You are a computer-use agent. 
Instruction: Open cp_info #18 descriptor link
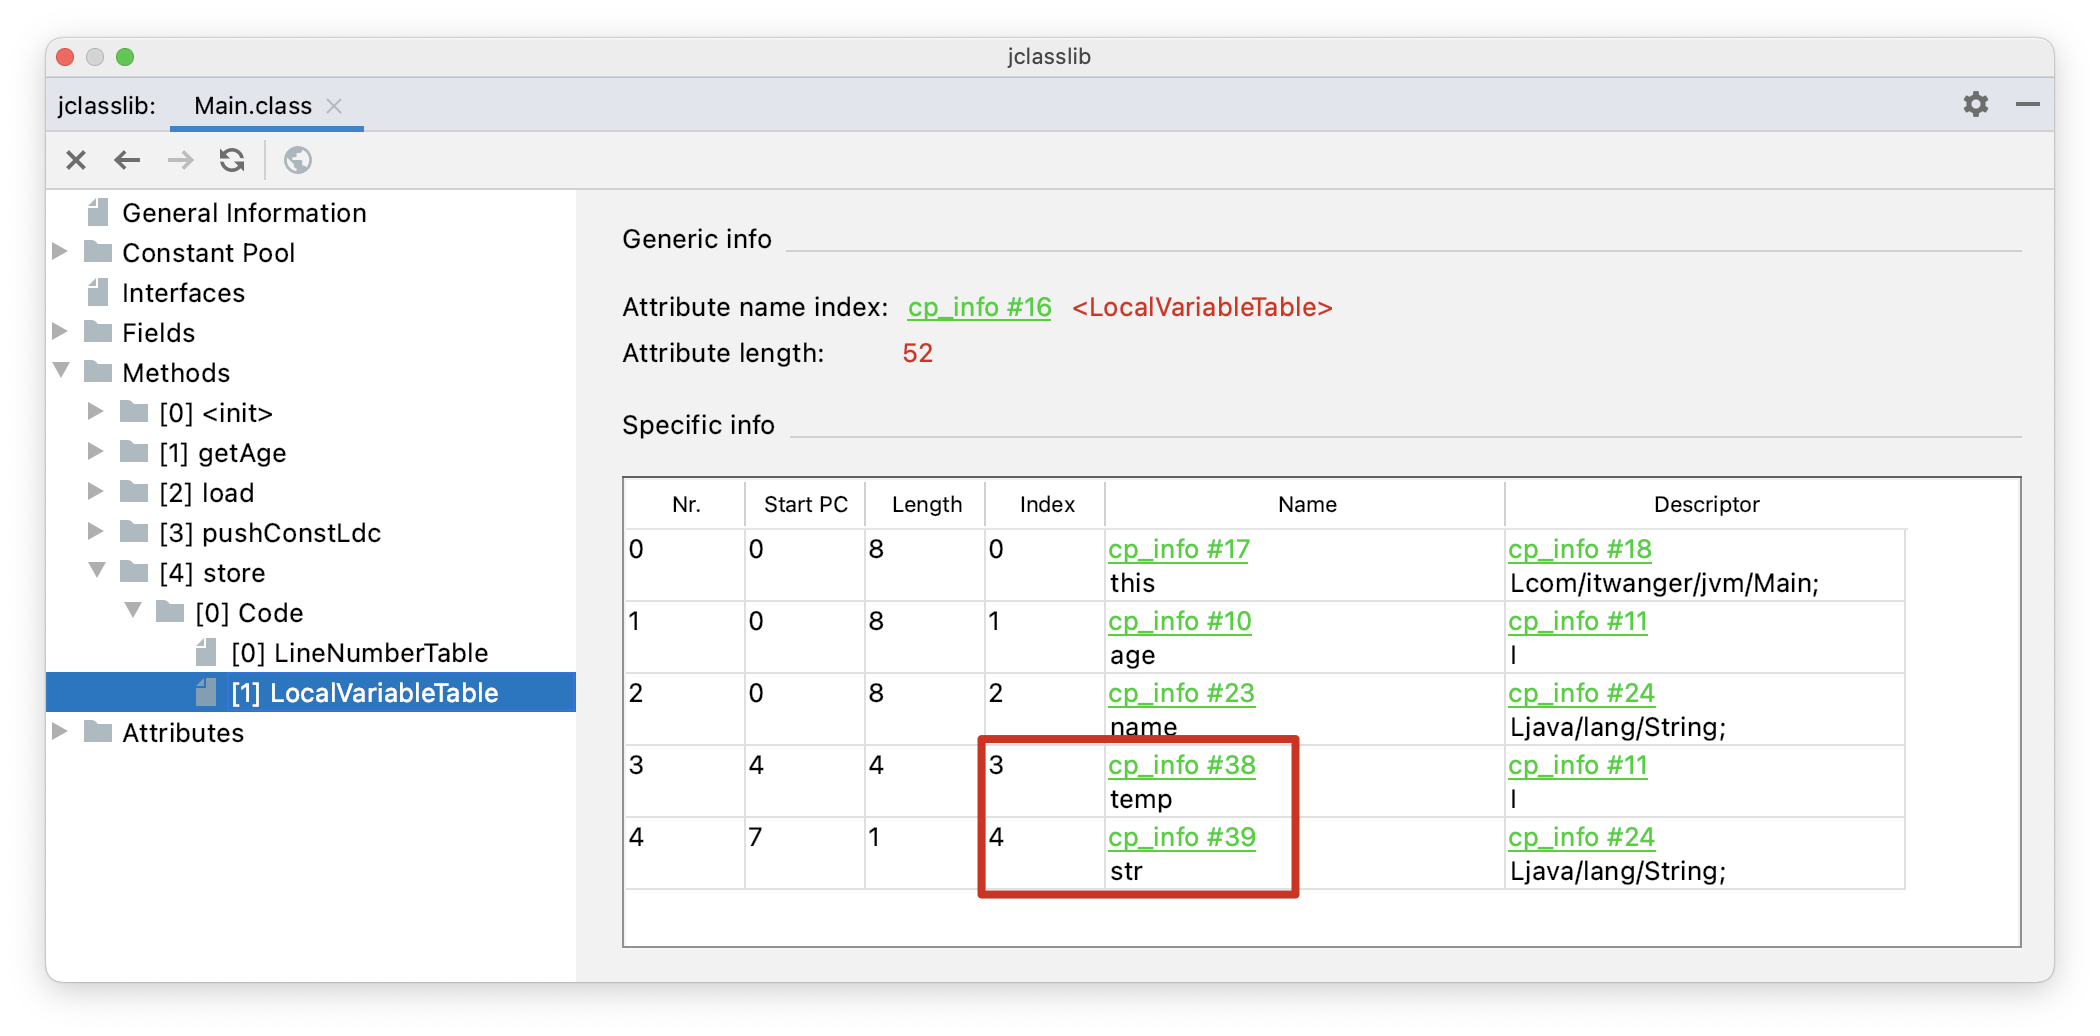point(1579,549)
